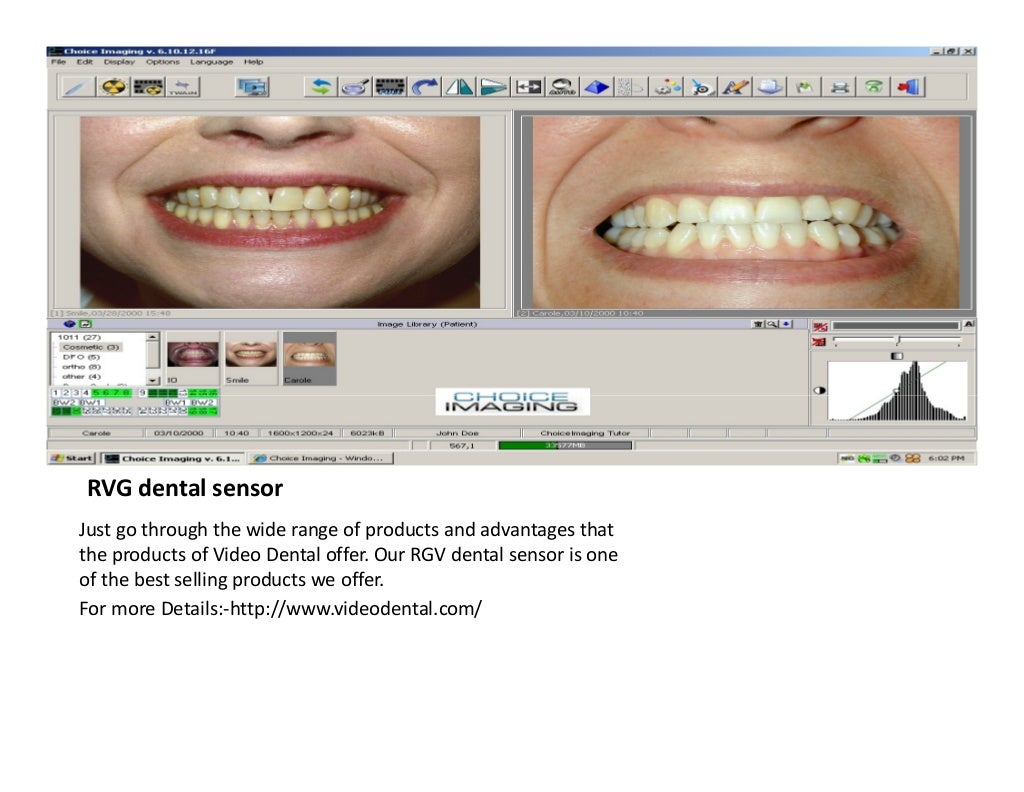1024x792 pixels.
Task: Switch to Choice Imaging - Windo... taskbar window
Action: coord(321,458)
